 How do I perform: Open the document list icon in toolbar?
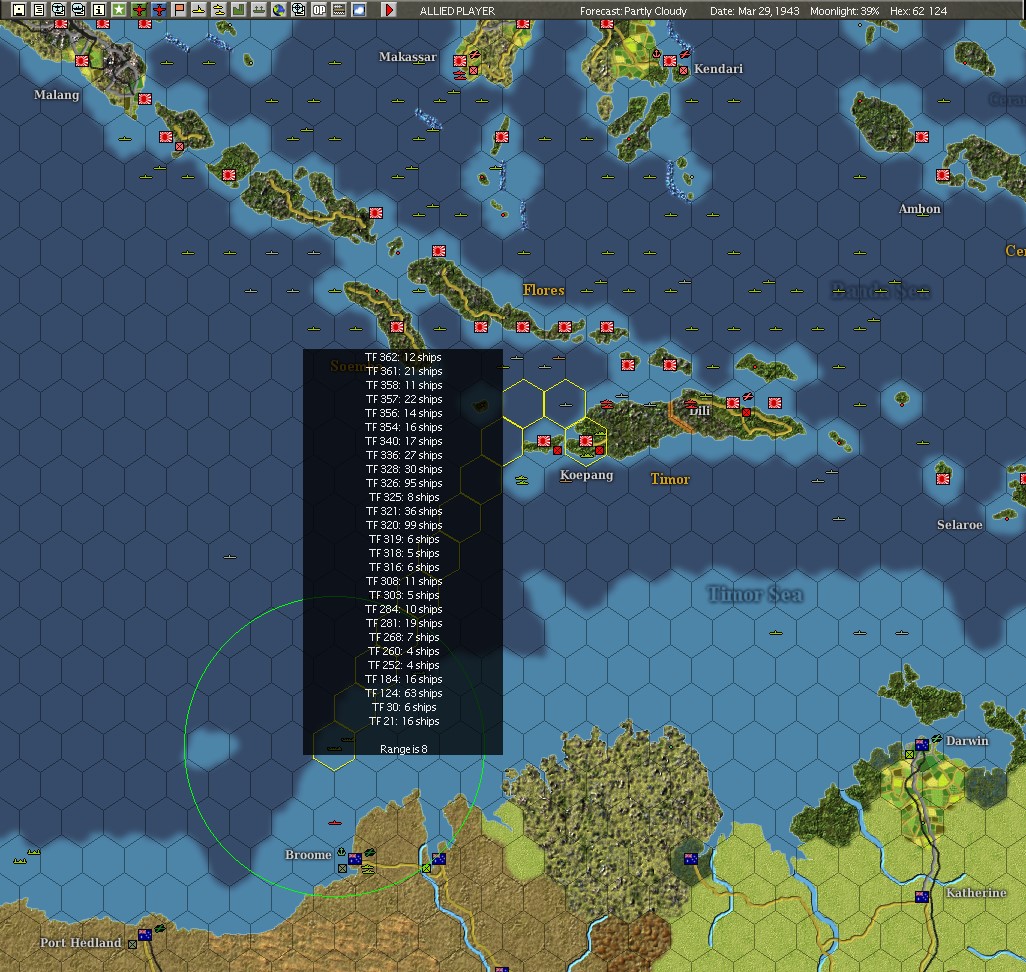click(39, 9)
